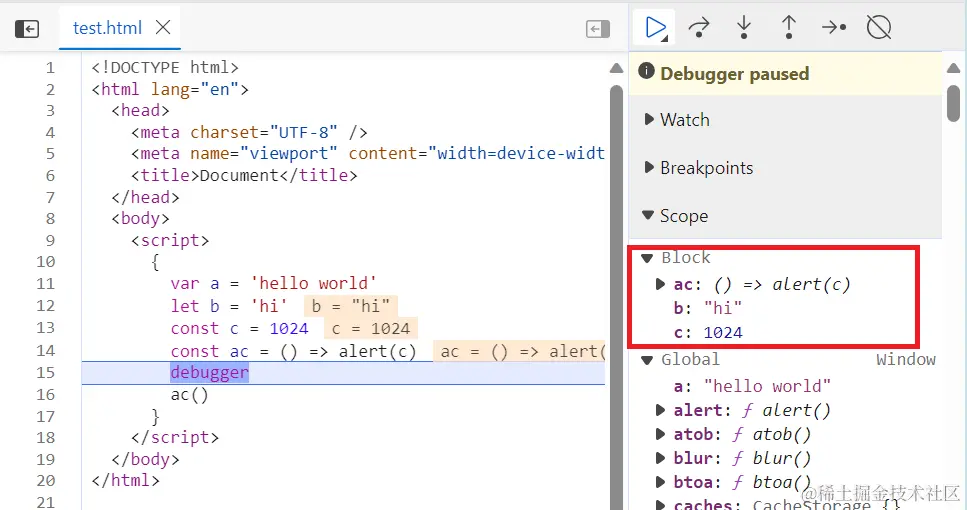Click the var a = 'hello world' line
Viewport: 967px width, 510px height.
click(x=274, y=284)
